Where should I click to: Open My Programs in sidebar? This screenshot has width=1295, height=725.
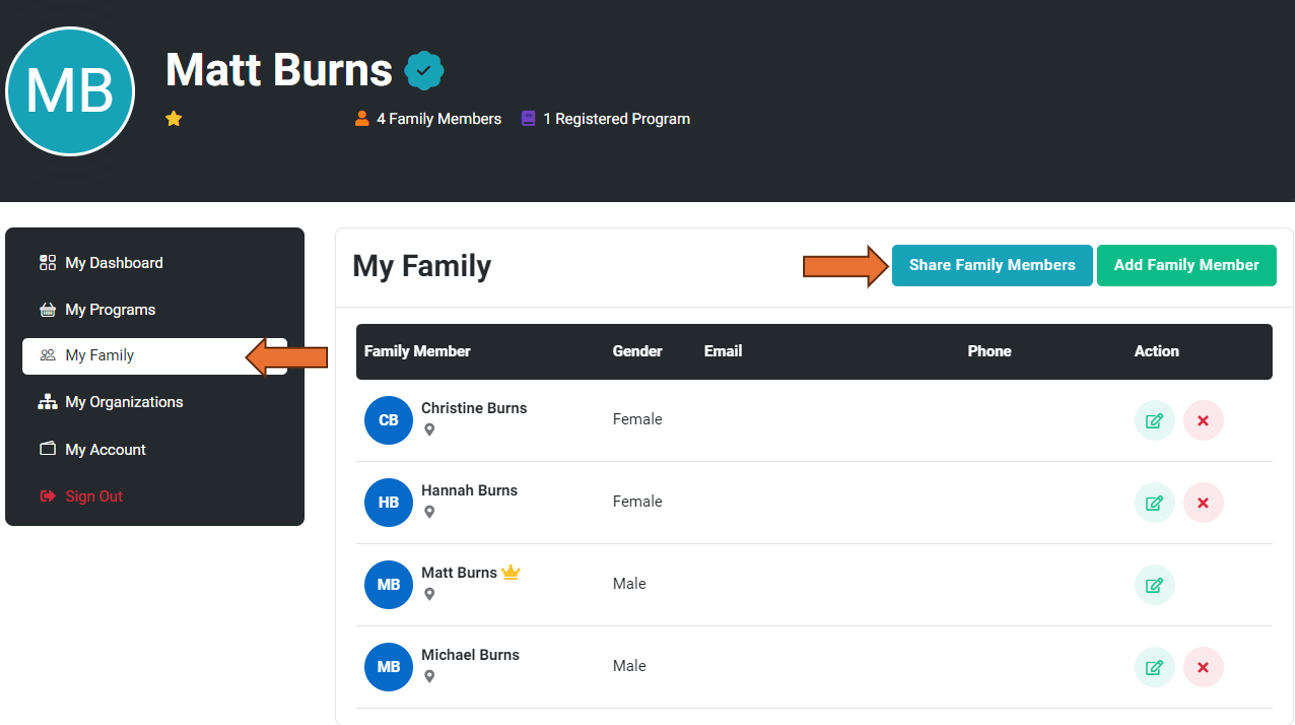tap(155, 310)
